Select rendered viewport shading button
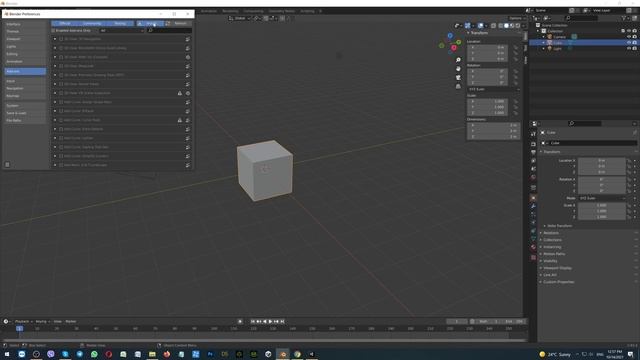The width and height of the screenshot is (640, 360). 518,26
